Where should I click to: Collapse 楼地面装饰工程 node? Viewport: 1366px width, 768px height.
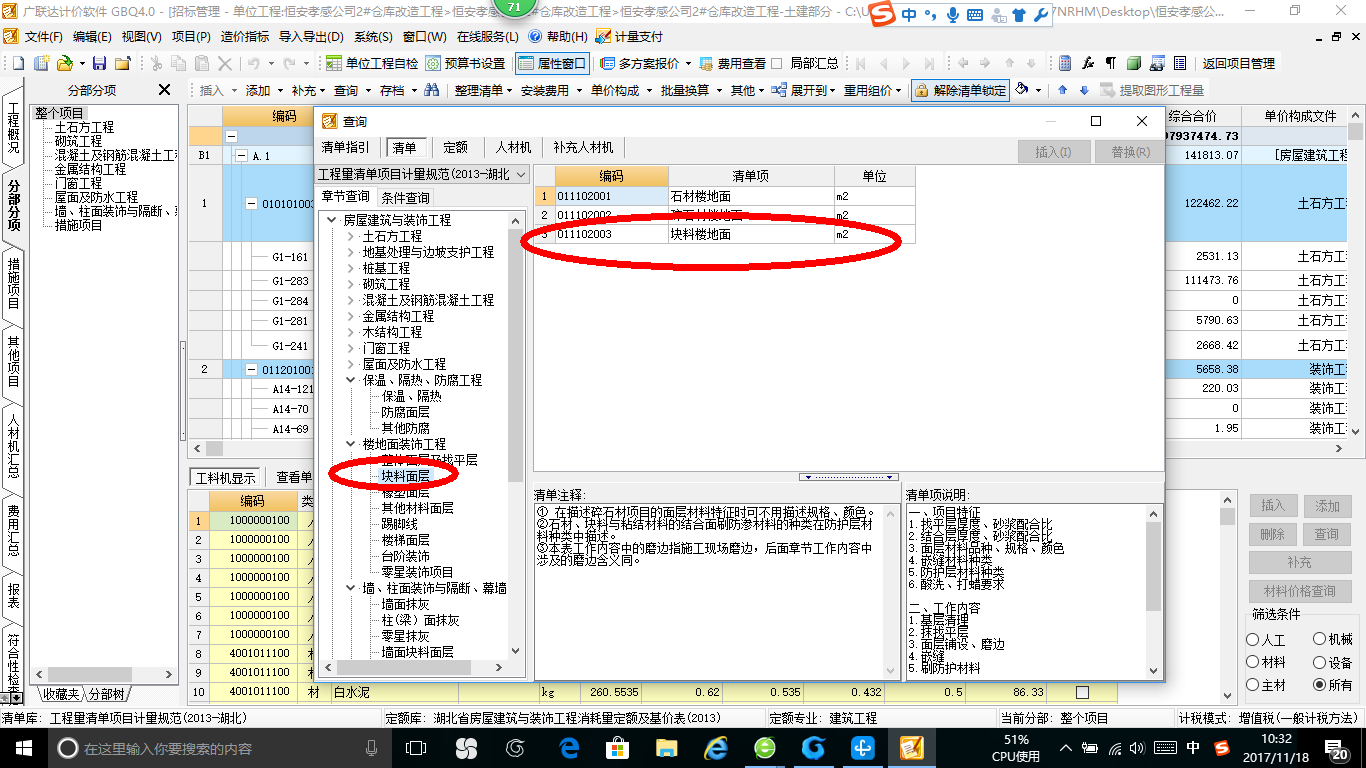point(351,445)
